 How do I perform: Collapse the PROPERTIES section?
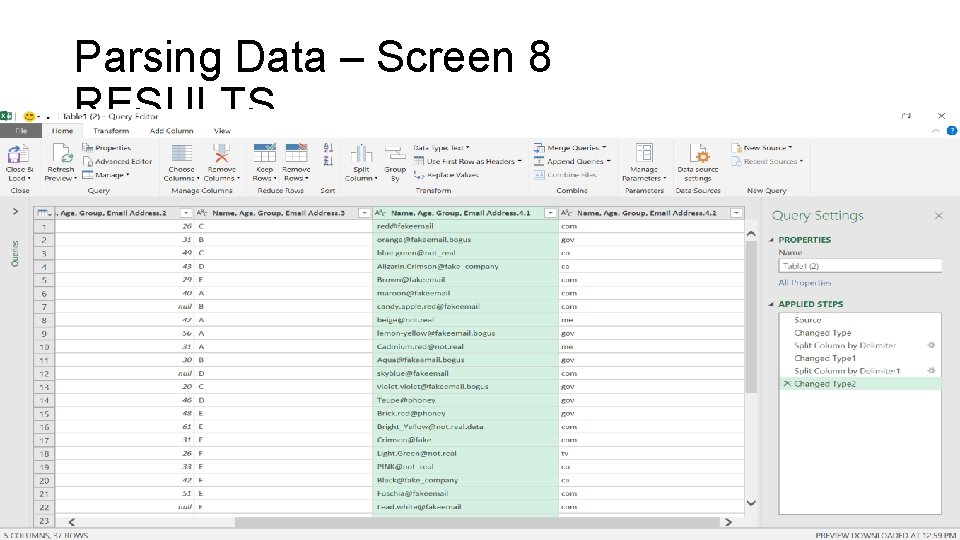(771, 240)
